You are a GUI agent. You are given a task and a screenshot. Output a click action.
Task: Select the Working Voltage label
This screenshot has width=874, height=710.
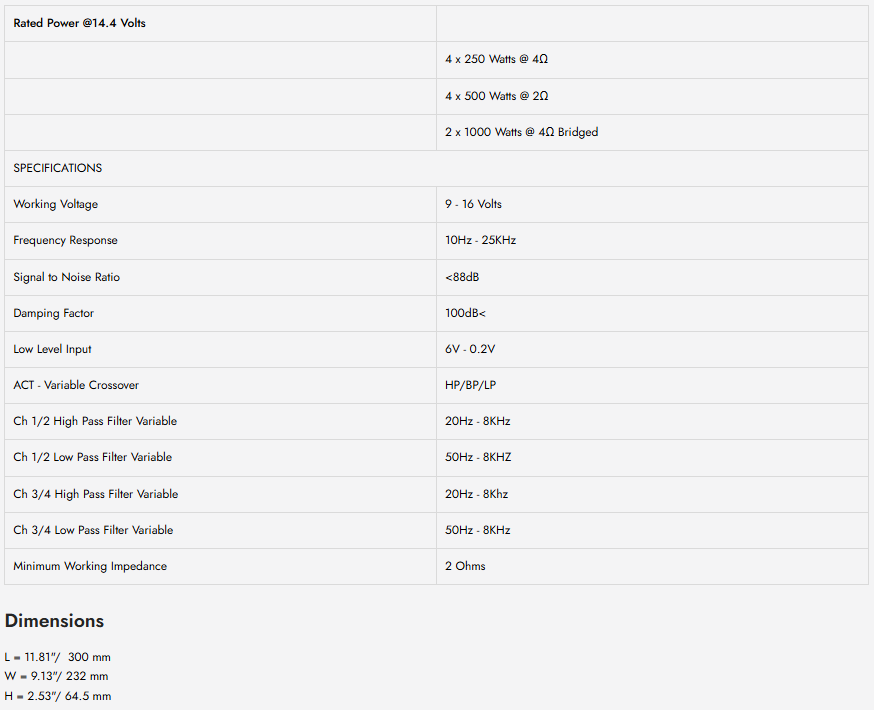(x=55, y=204)
